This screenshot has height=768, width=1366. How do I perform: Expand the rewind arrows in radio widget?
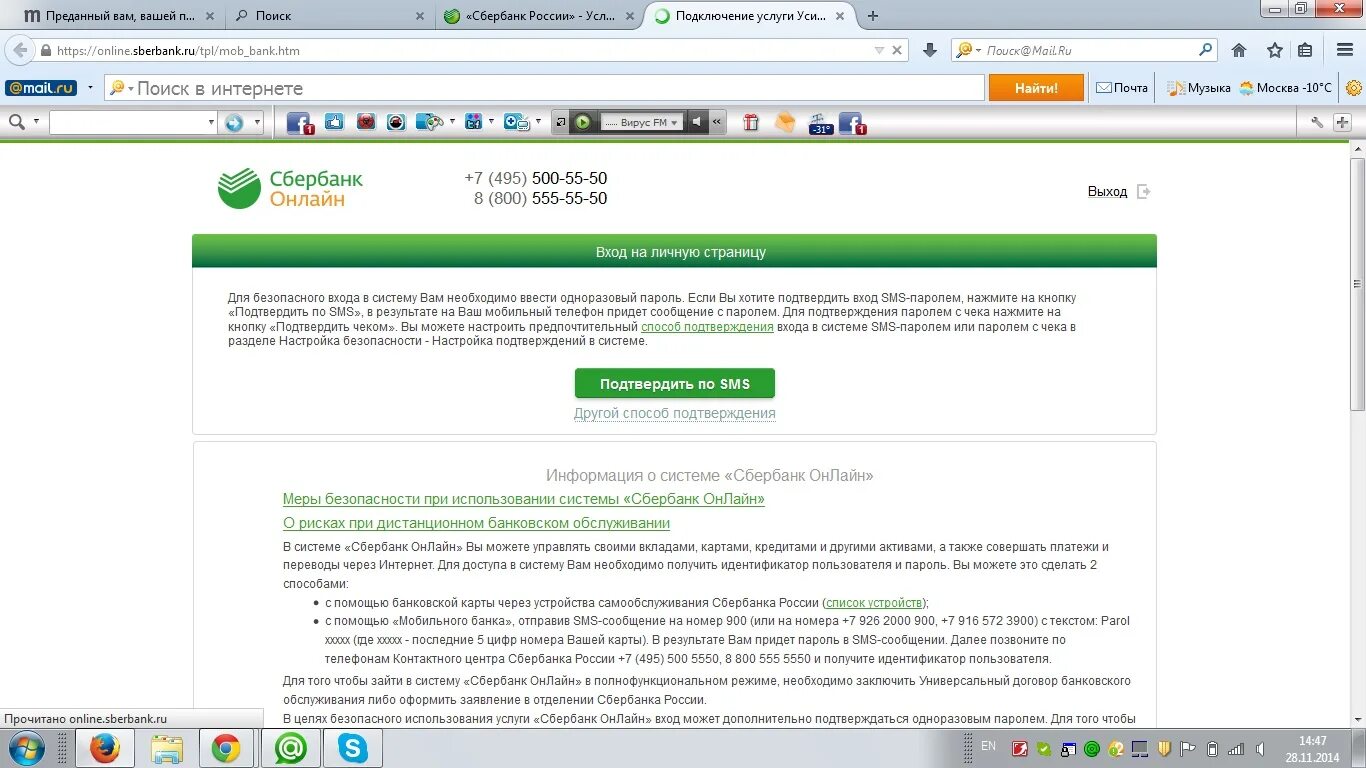point(717,122)
